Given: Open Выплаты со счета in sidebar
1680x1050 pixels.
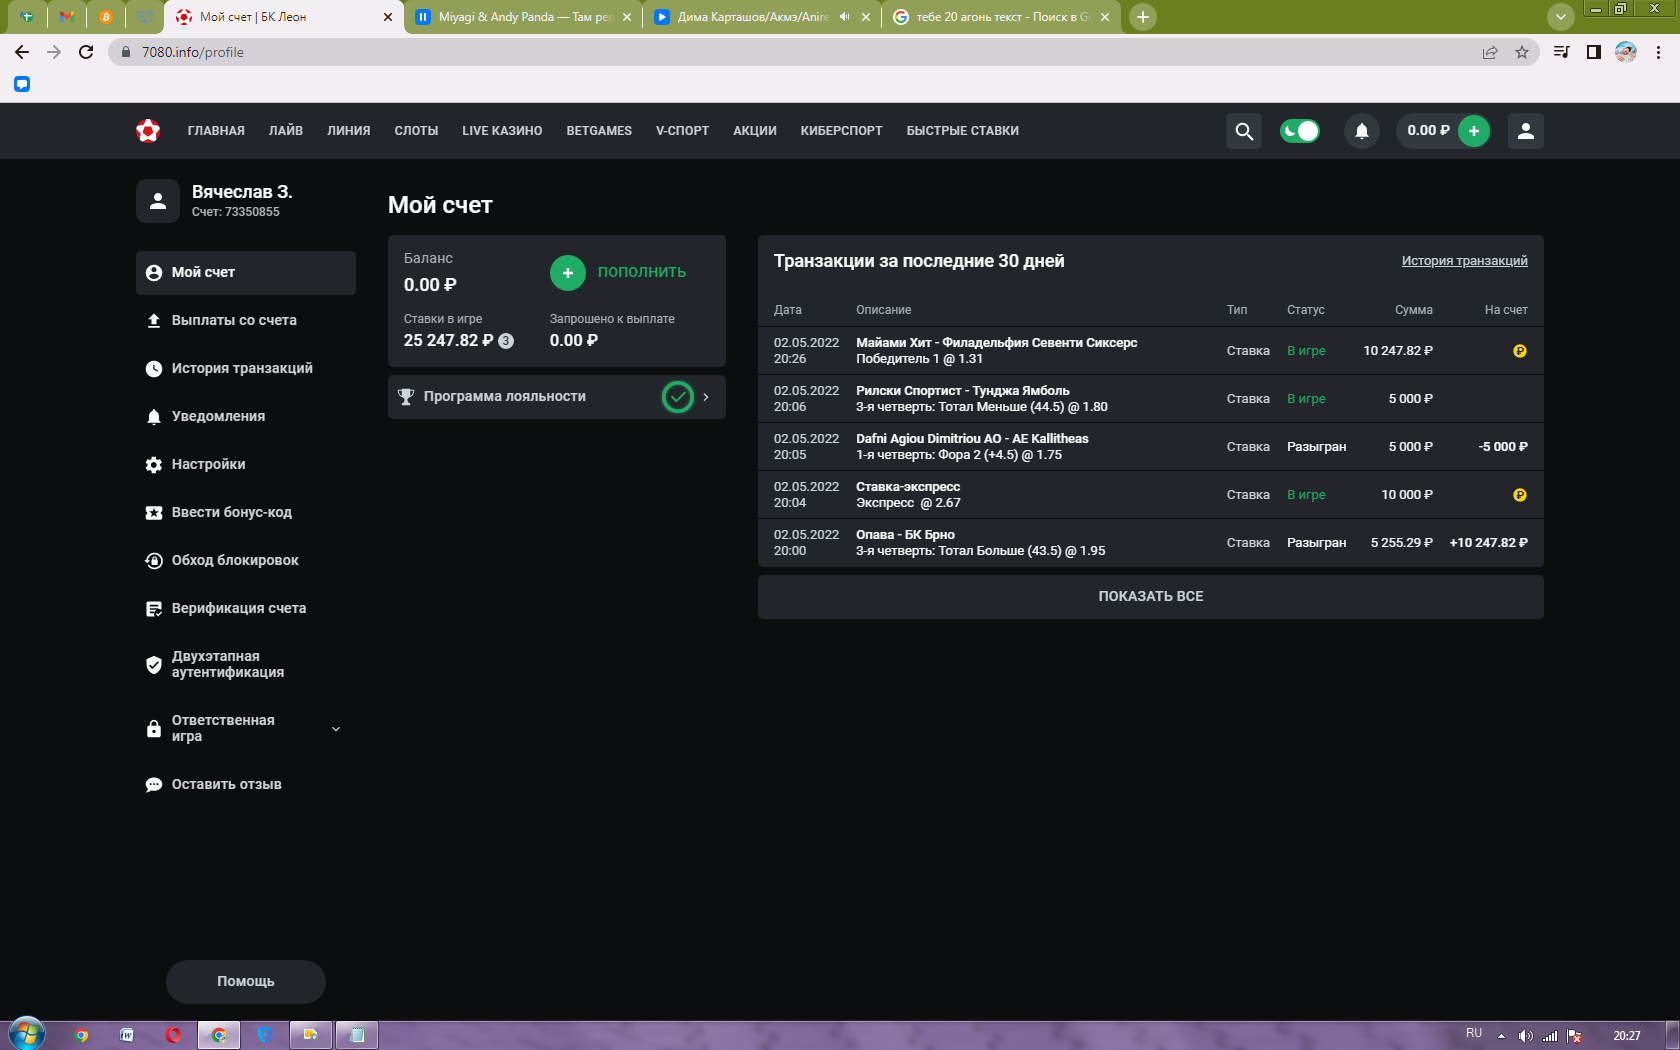Looking at the screenshot, I should click(246, 321).
